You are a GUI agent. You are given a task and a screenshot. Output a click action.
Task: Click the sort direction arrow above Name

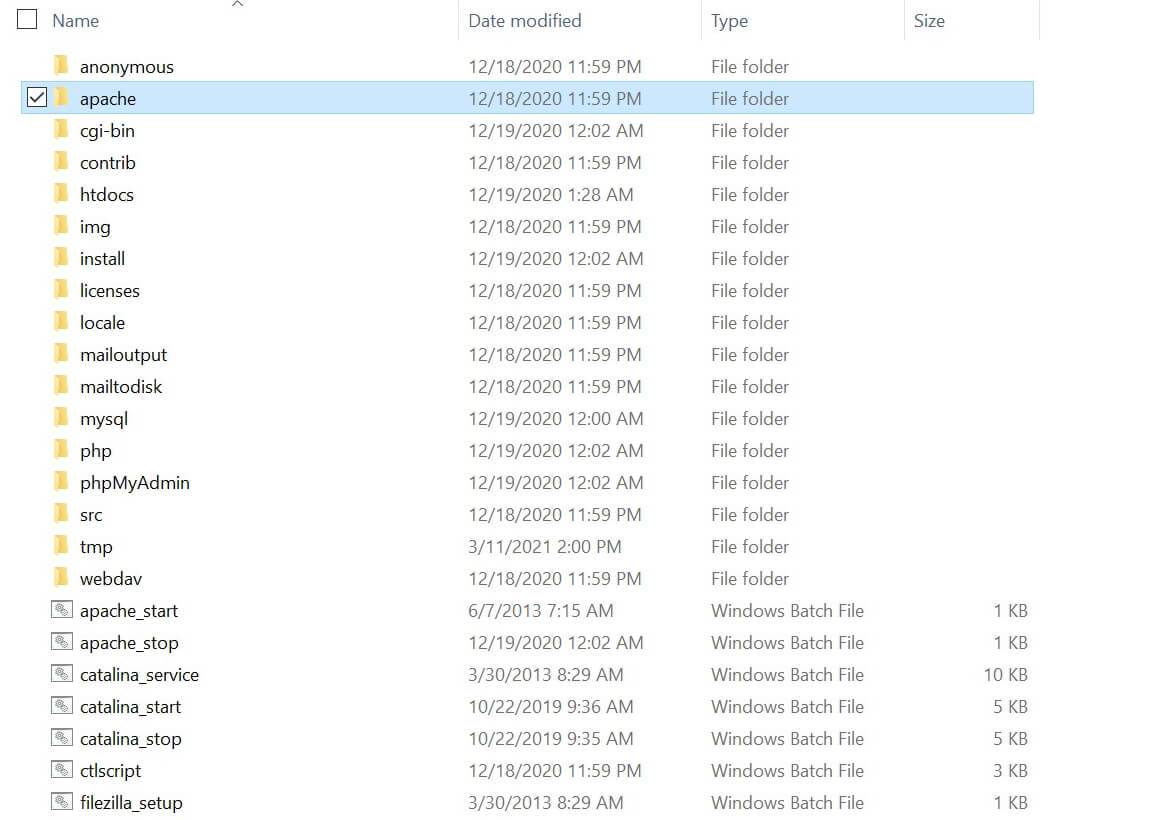pos(237,5)
